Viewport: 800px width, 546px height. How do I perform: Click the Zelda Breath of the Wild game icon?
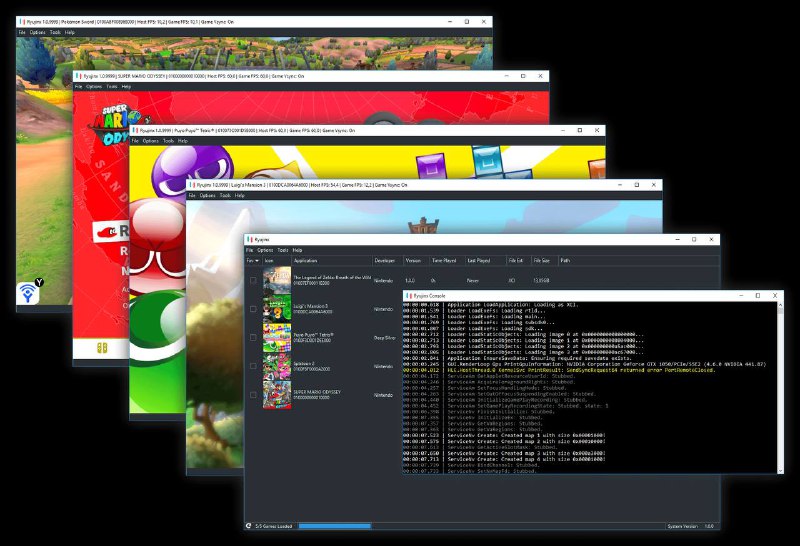coord(277,280)
